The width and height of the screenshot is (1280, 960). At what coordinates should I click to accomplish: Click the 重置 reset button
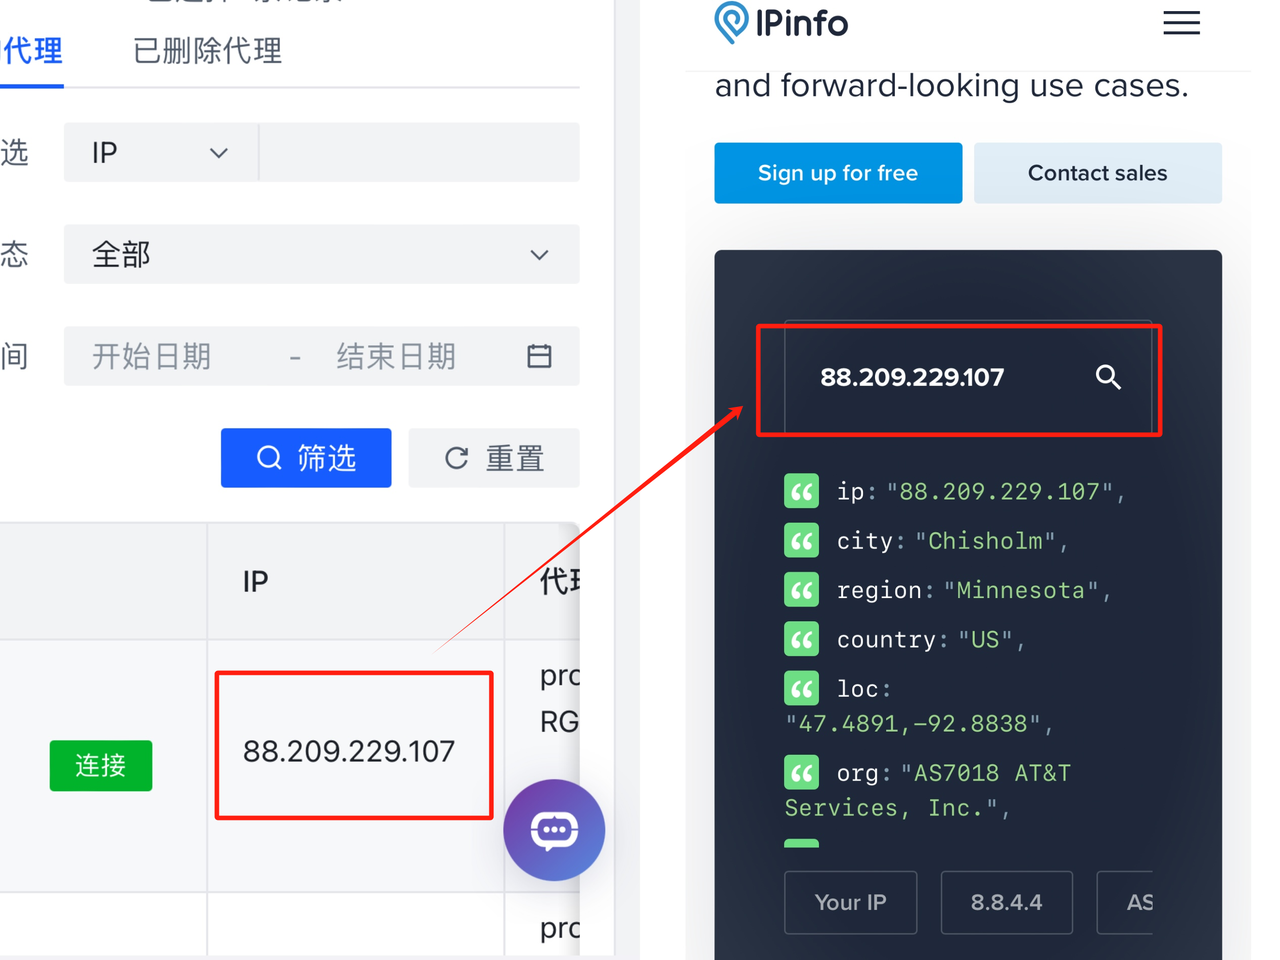click(x=494, y=458)
